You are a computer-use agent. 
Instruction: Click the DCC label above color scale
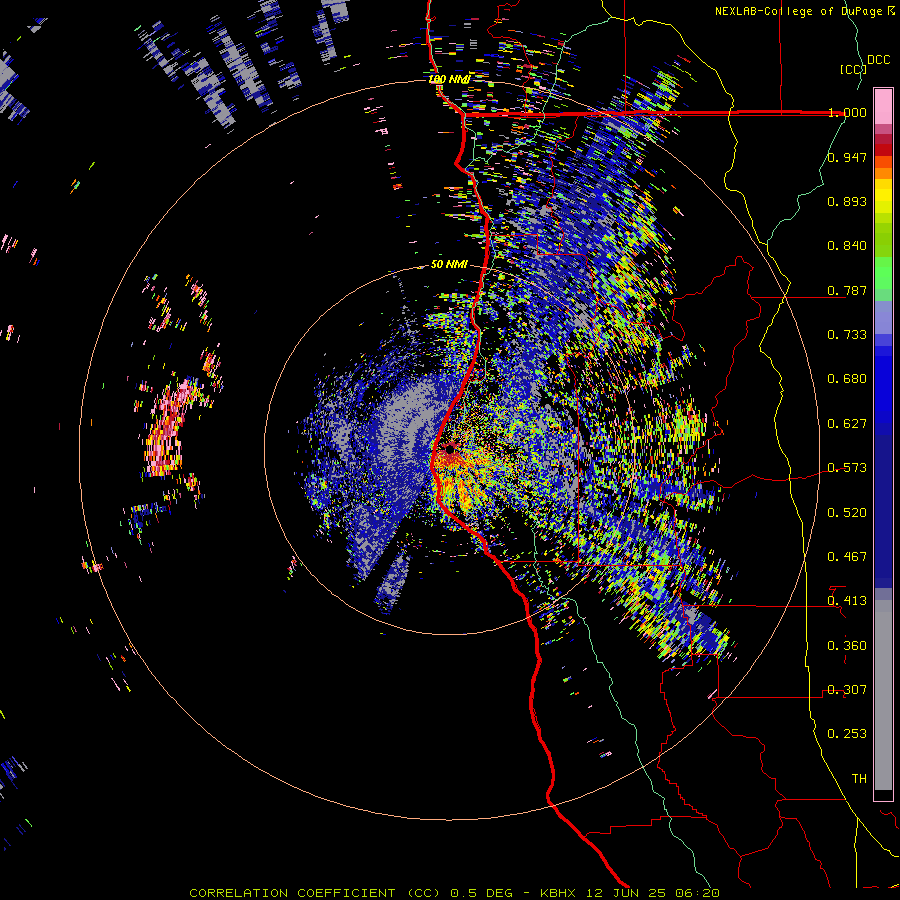click(879, 60)
